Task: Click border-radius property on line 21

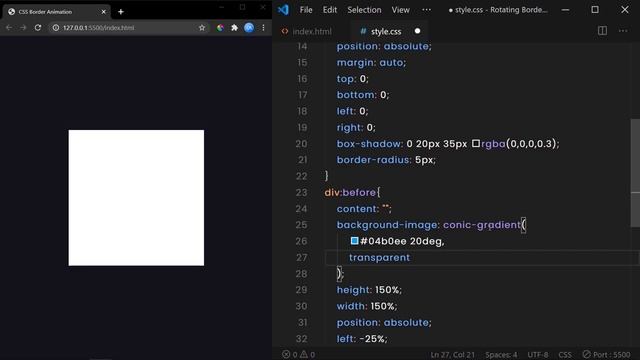Action: pos(374,160)
